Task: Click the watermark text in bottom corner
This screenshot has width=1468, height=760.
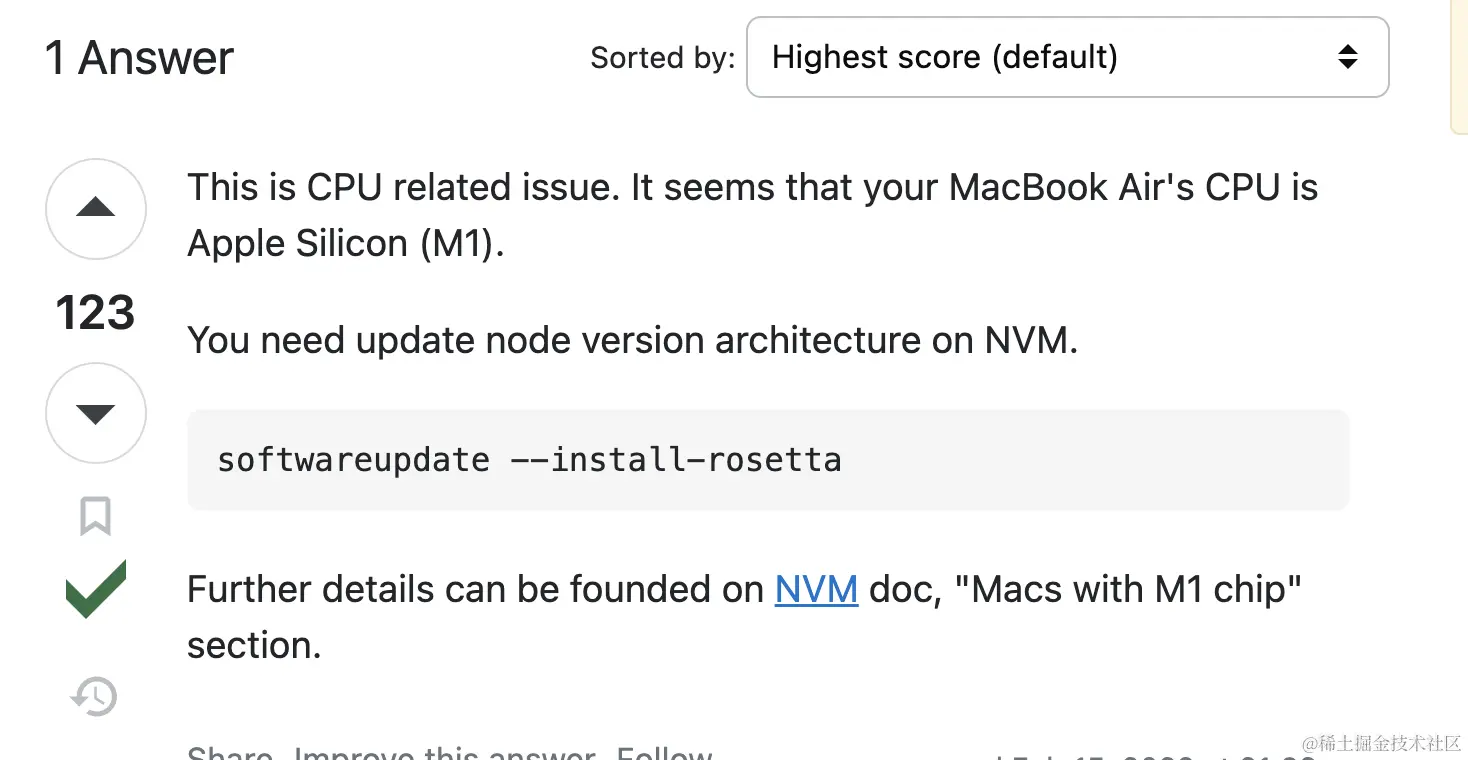Action: [1381, 743]
